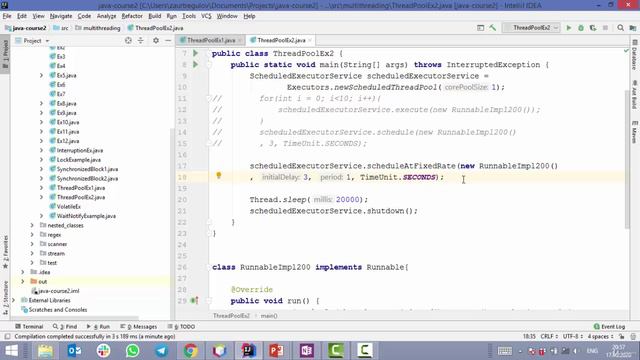
Task: Start debugging with the bug icon
Action: 581,28
